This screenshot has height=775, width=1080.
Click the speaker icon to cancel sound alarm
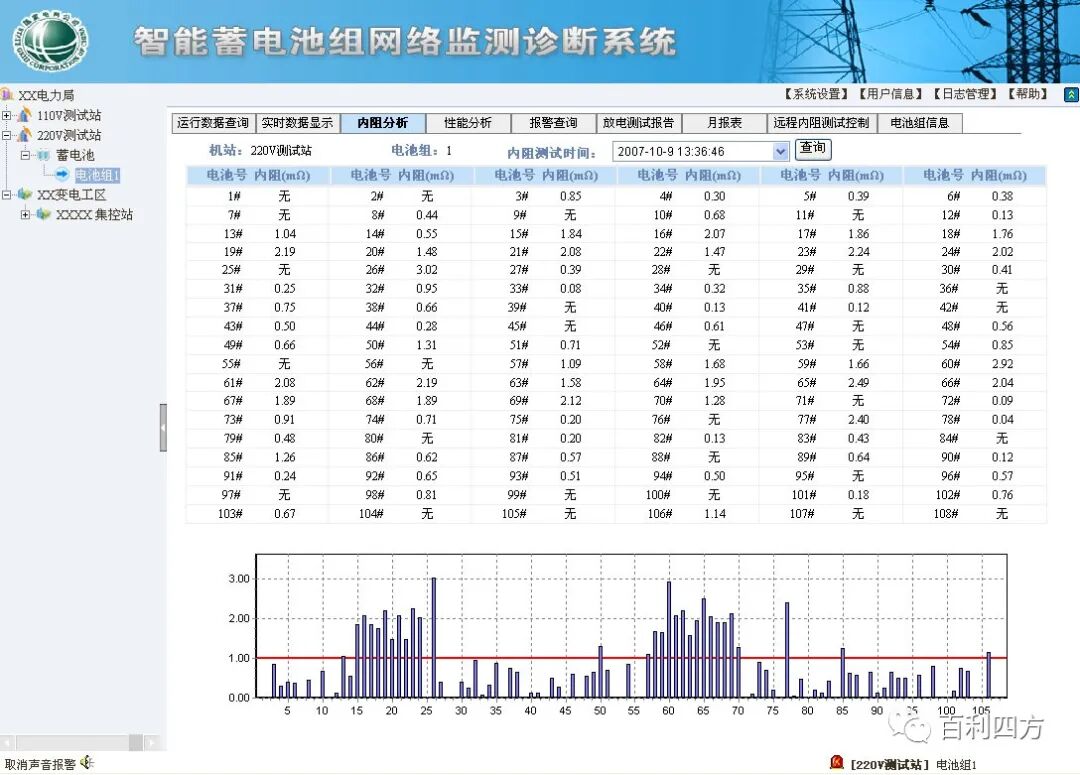pos(87,762)
